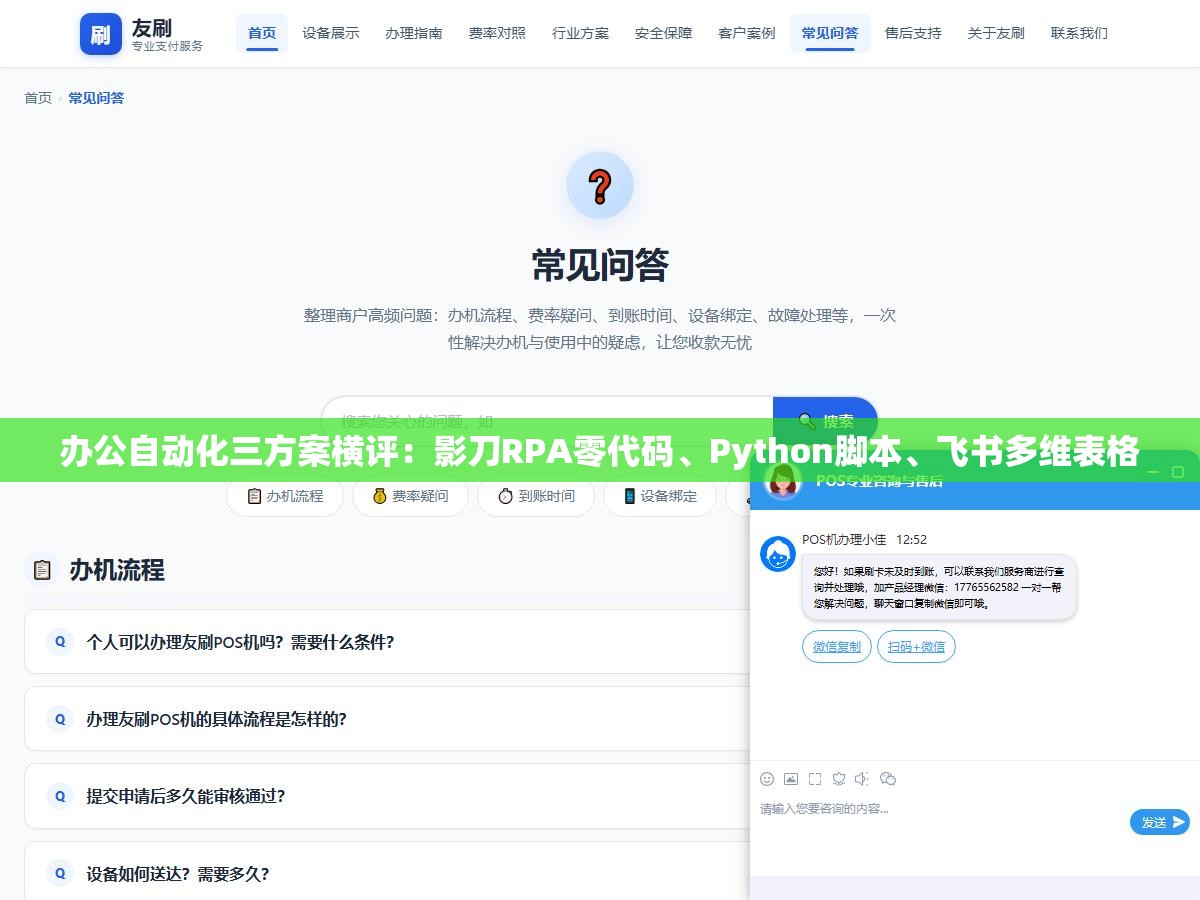Open 联系我们 in the nav bar

(x=1079, y=33)
